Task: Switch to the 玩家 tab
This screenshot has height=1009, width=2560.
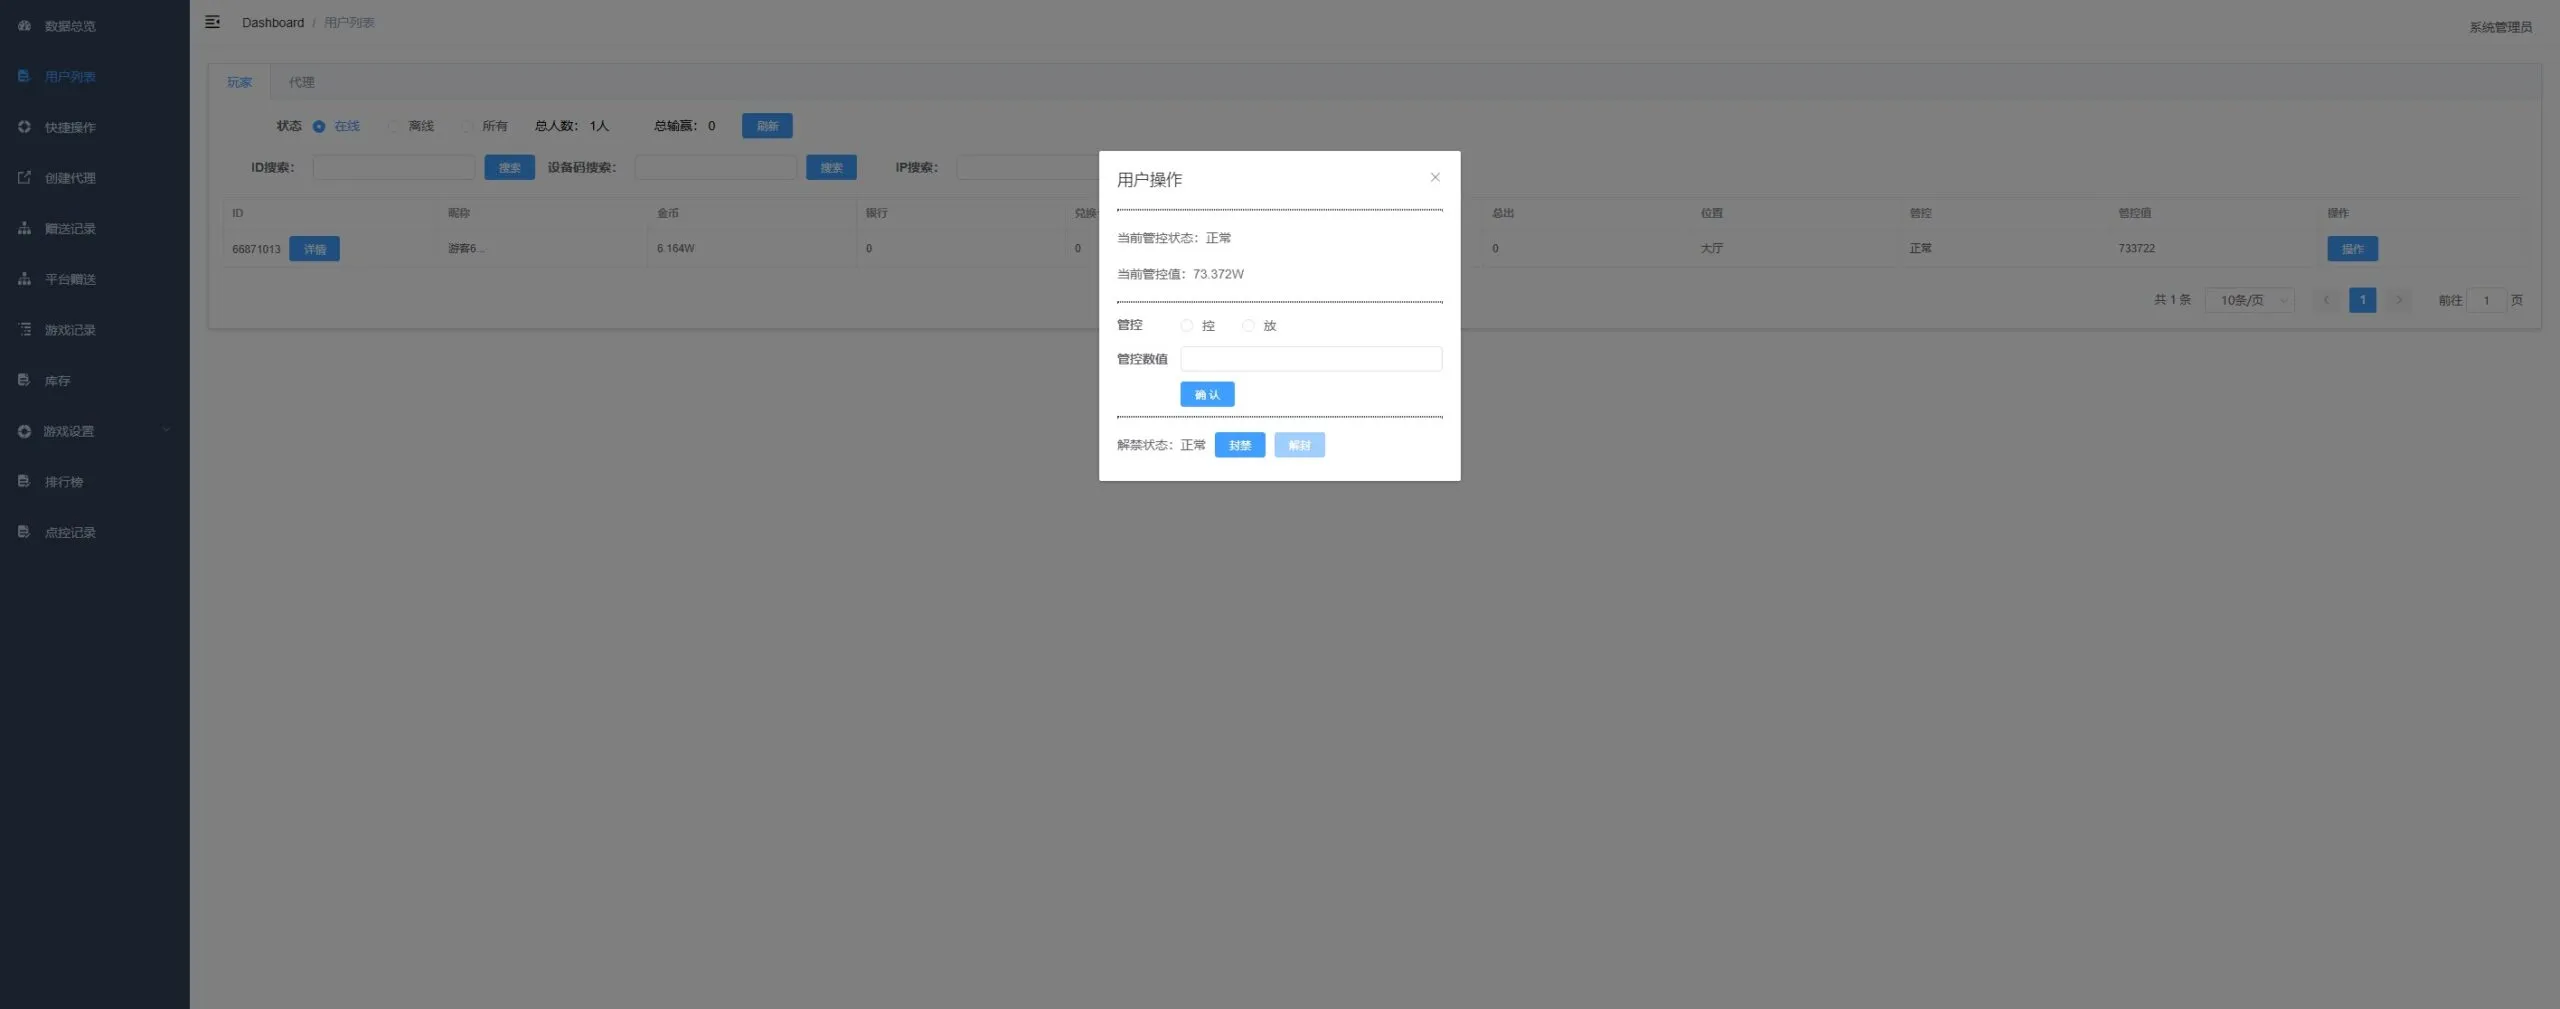Action: point(239,82)
